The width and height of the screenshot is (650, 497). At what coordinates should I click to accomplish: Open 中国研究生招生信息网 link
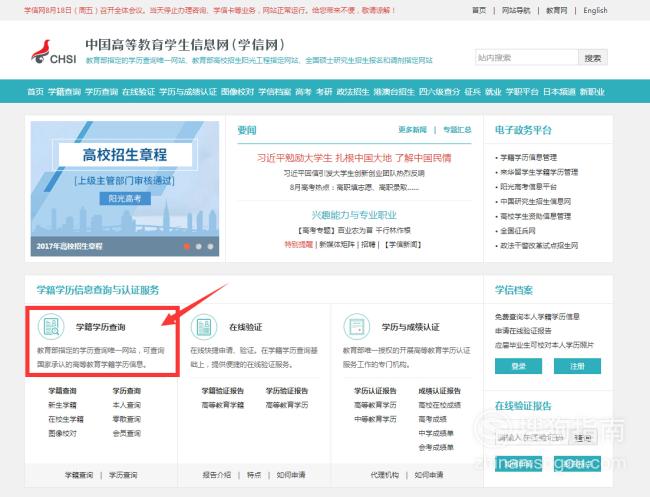pos(536,201)
